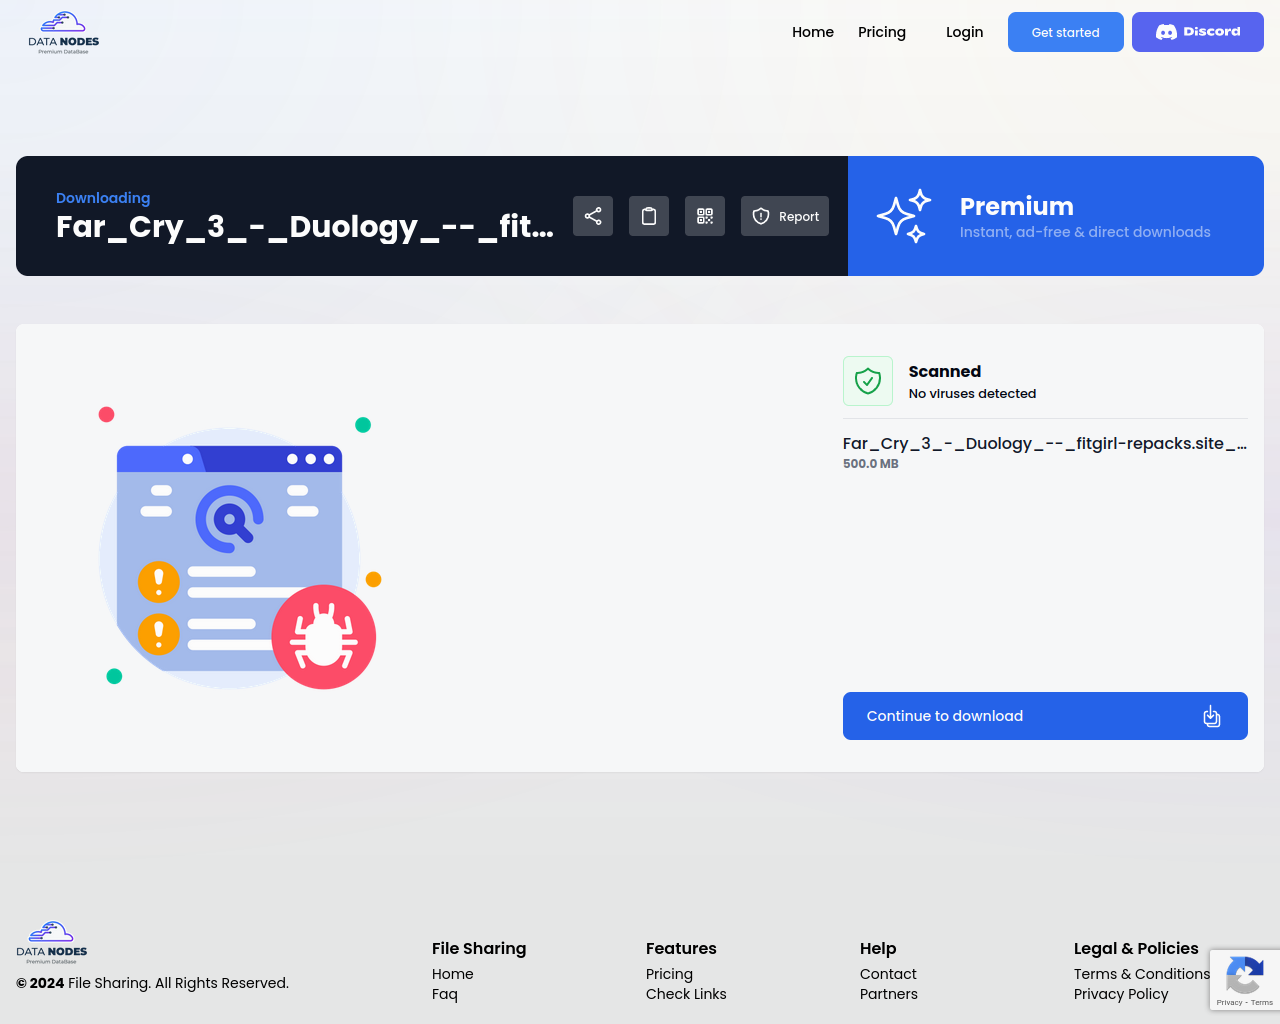
Task: Click the large file title in dark banner
Action: [x=305, y=227]
